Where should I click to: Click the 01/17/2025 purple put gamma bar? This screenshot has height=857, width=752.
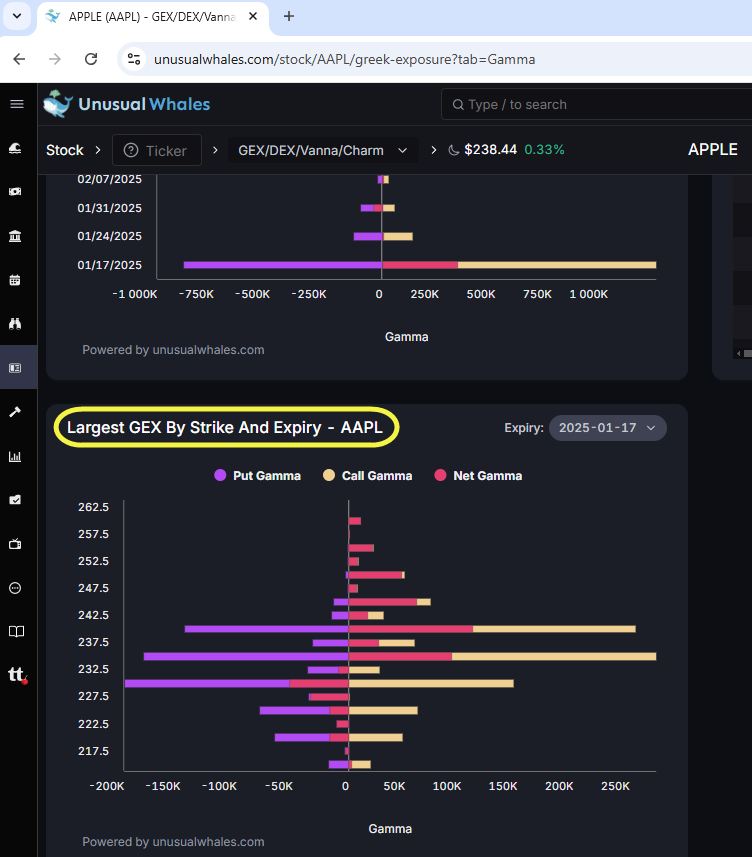point(283,265)
